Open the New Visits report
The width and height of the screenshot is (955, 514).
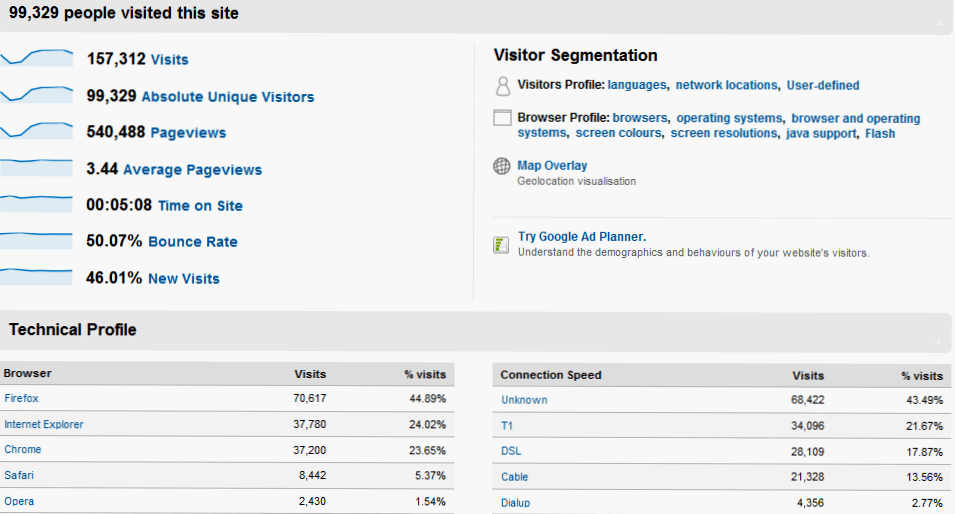click(184, 279)
